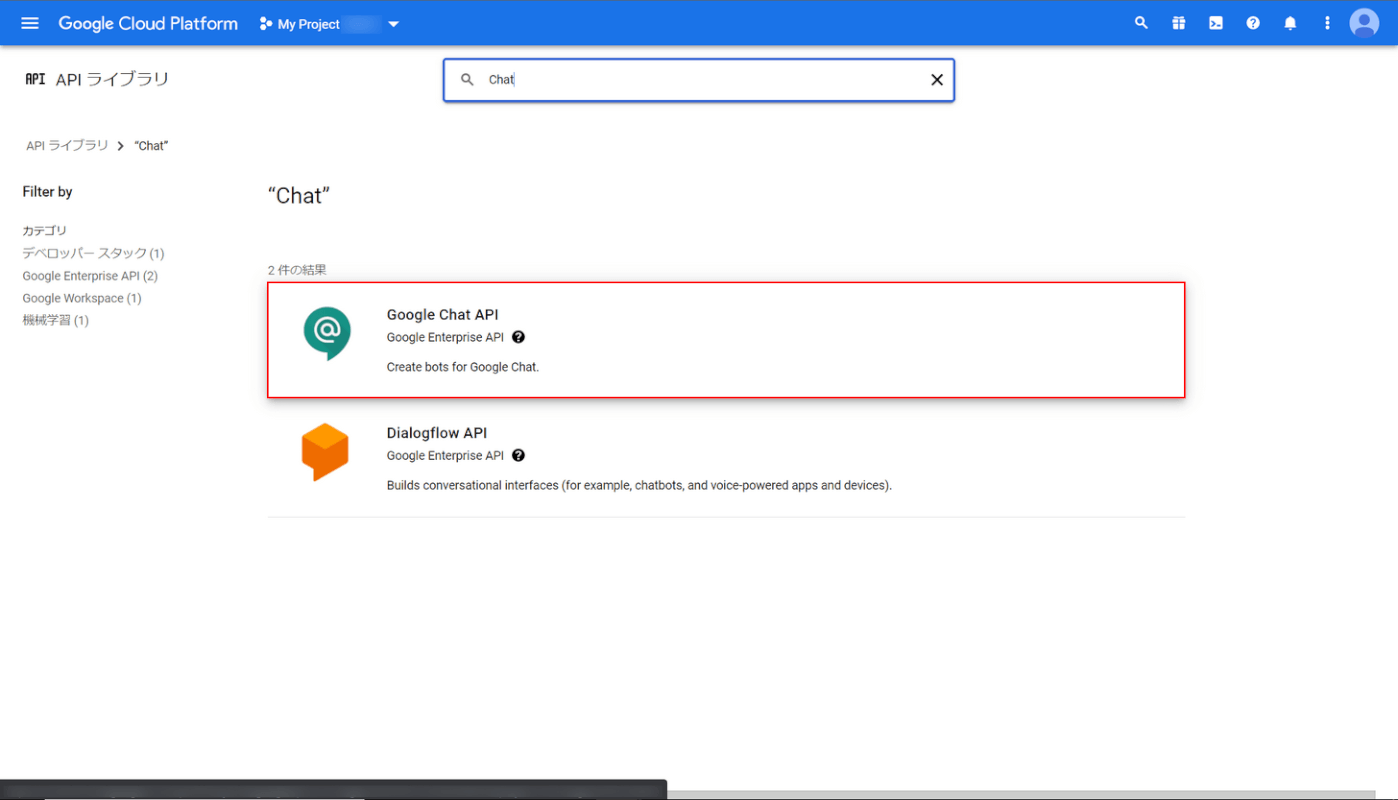
Task: Open the three-dot settings menu
Action: pos(1327,23)
